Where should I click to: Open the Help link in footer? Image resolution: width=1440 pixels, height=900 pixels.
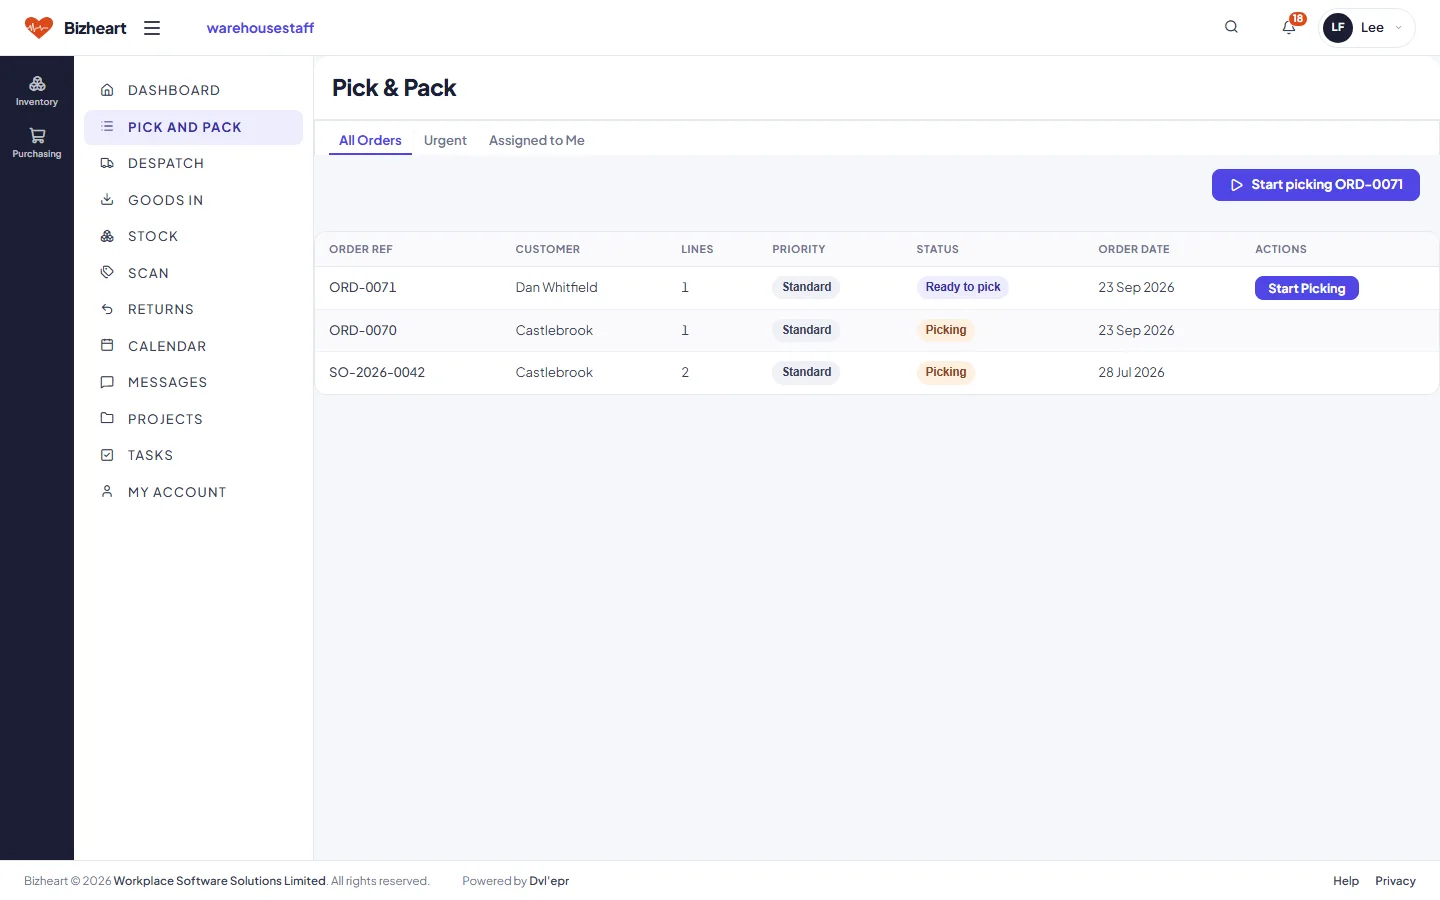(1346, 881)
